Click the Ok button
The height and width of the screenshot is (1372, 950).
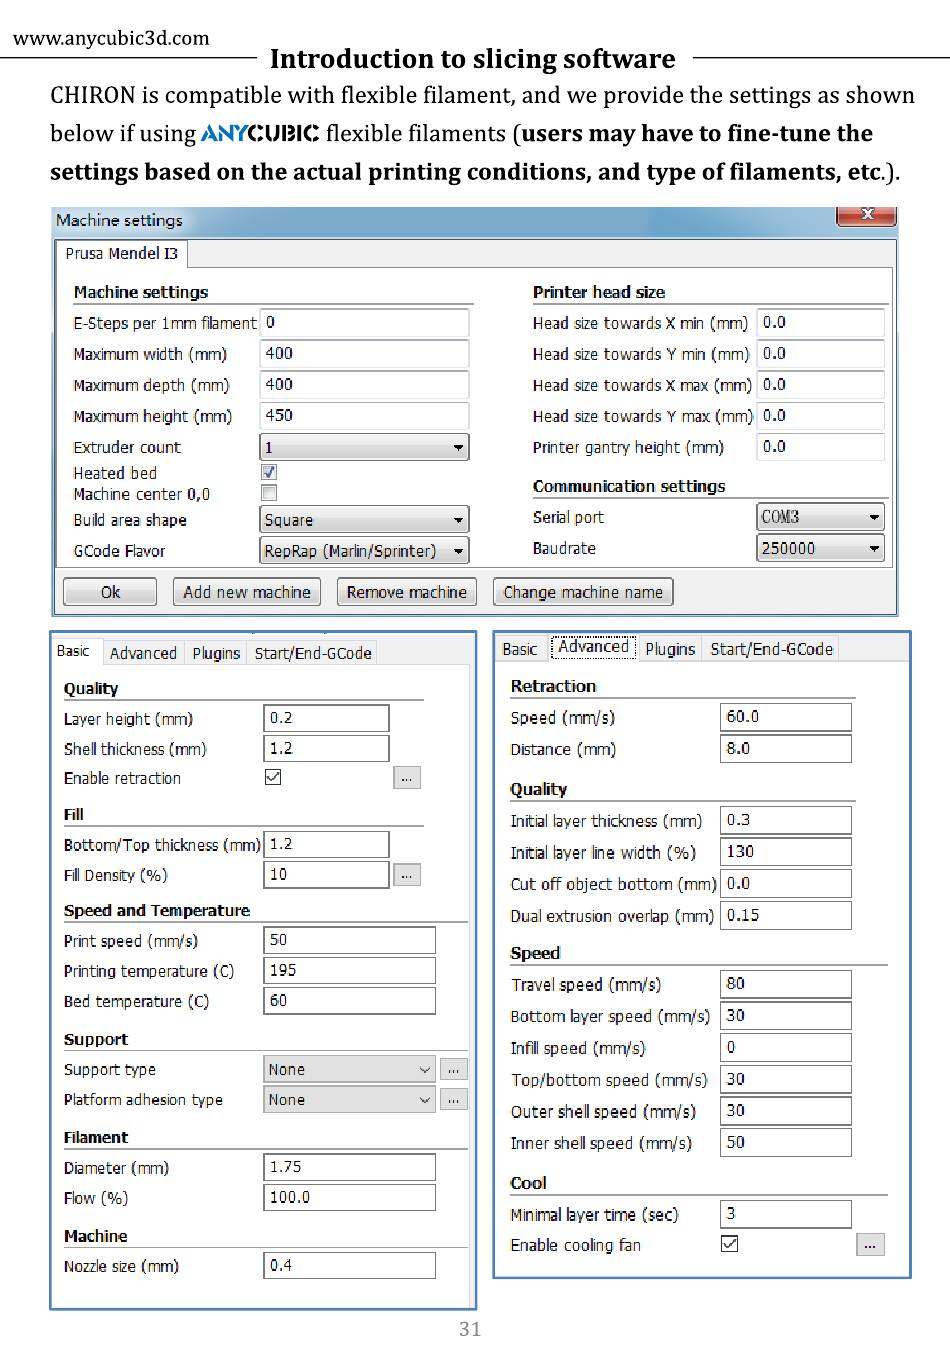[110, 592]
